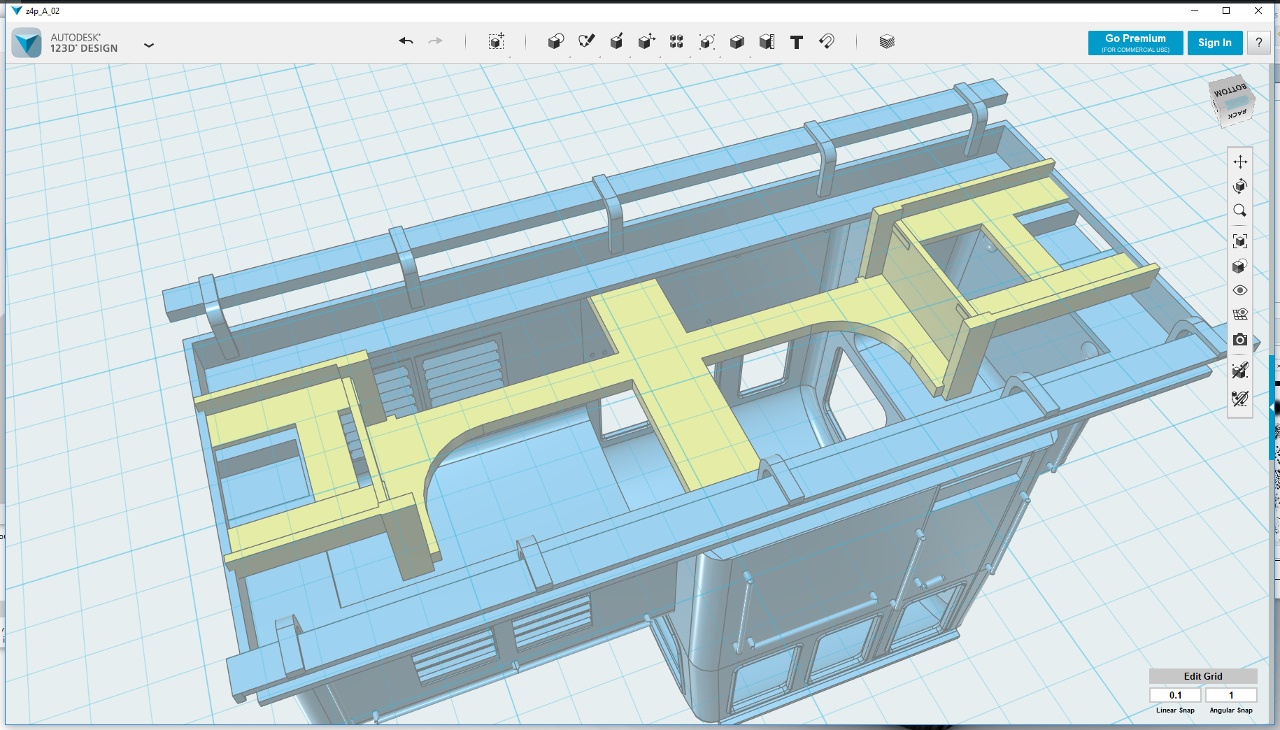Open the Modify tool menu
This screenshot has width=1280, height=730.
(x=647, y=41)
